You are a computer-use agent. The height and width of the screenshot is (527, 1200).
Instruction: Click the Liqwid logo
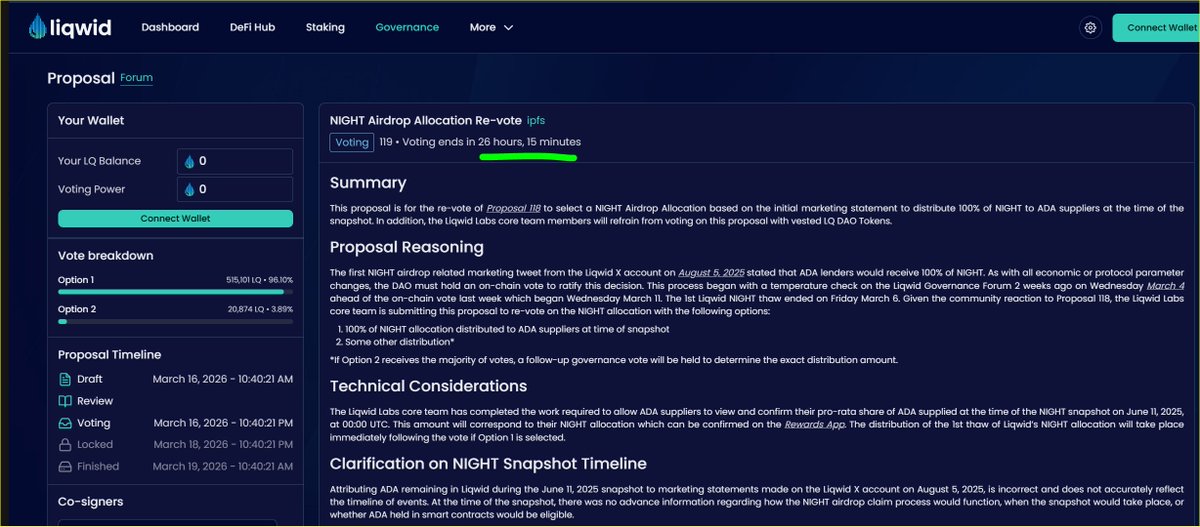click(70, 27)
